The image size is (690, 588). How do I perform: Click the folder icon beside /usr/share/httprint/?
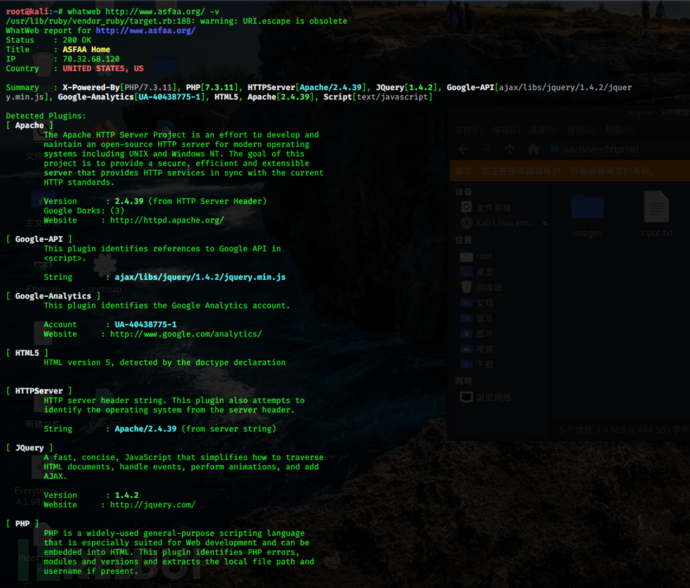coord(555,149)
